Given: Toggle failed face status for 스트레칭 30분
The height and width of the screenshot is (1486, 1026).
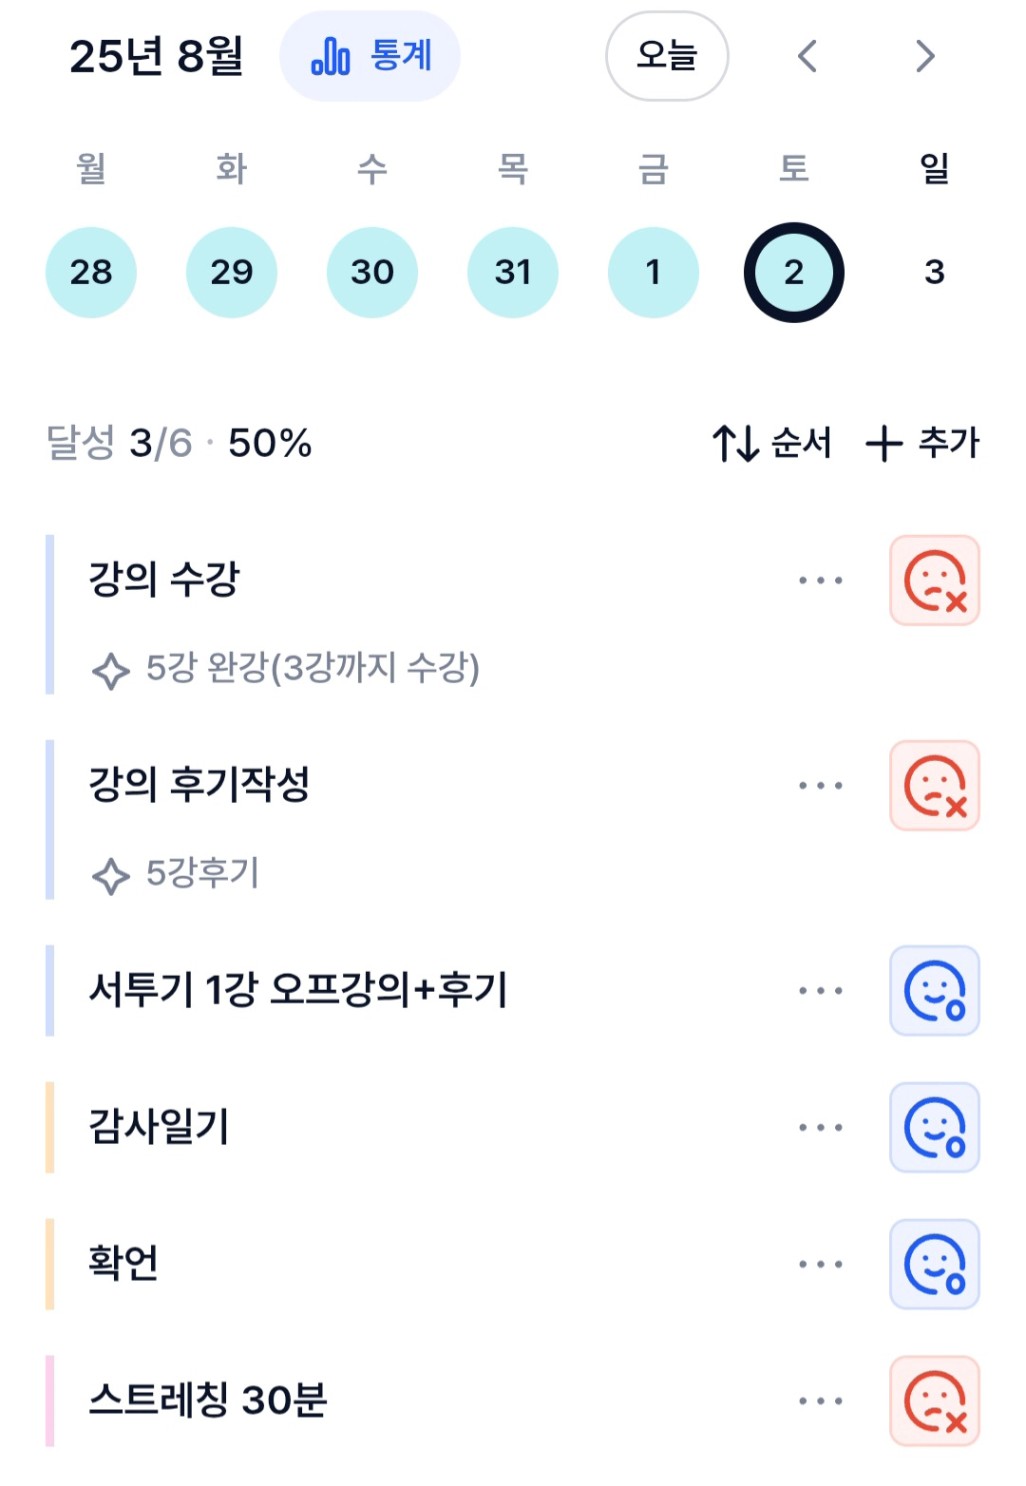Looking at the screenshot, I should [x=935, y=1402].
